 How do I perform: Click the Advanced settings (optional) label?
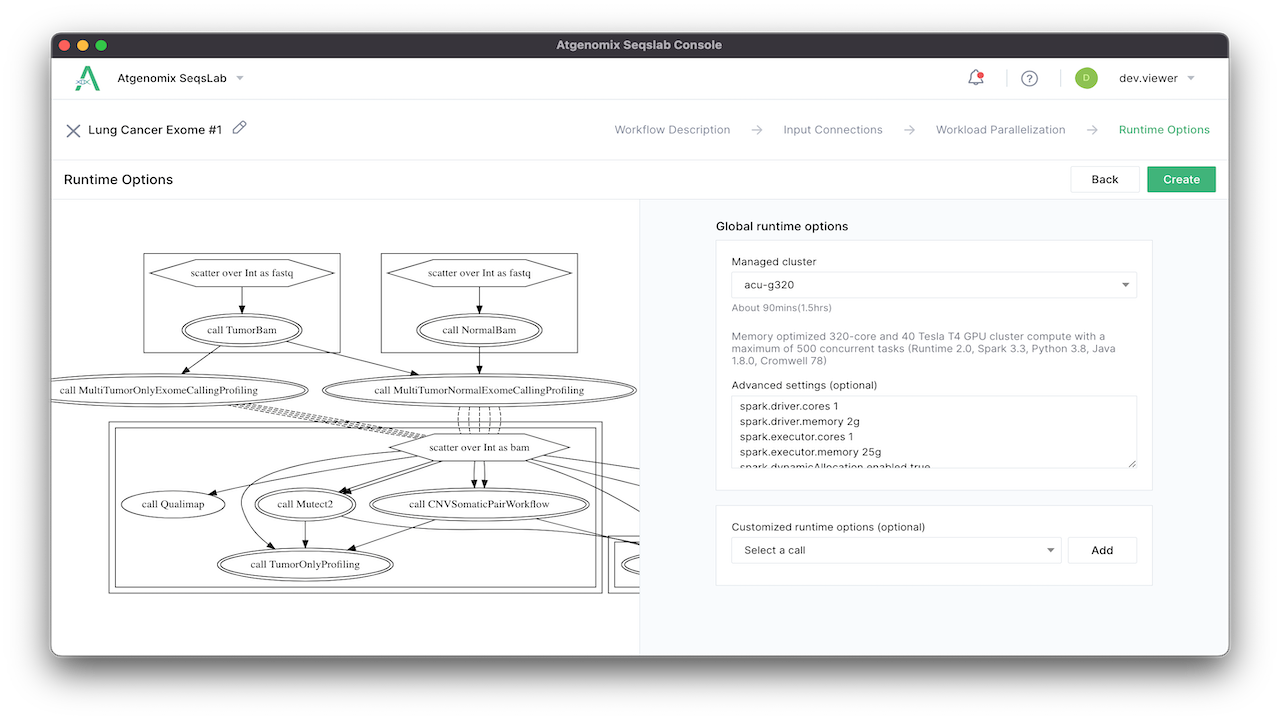[x=803, y=385]
